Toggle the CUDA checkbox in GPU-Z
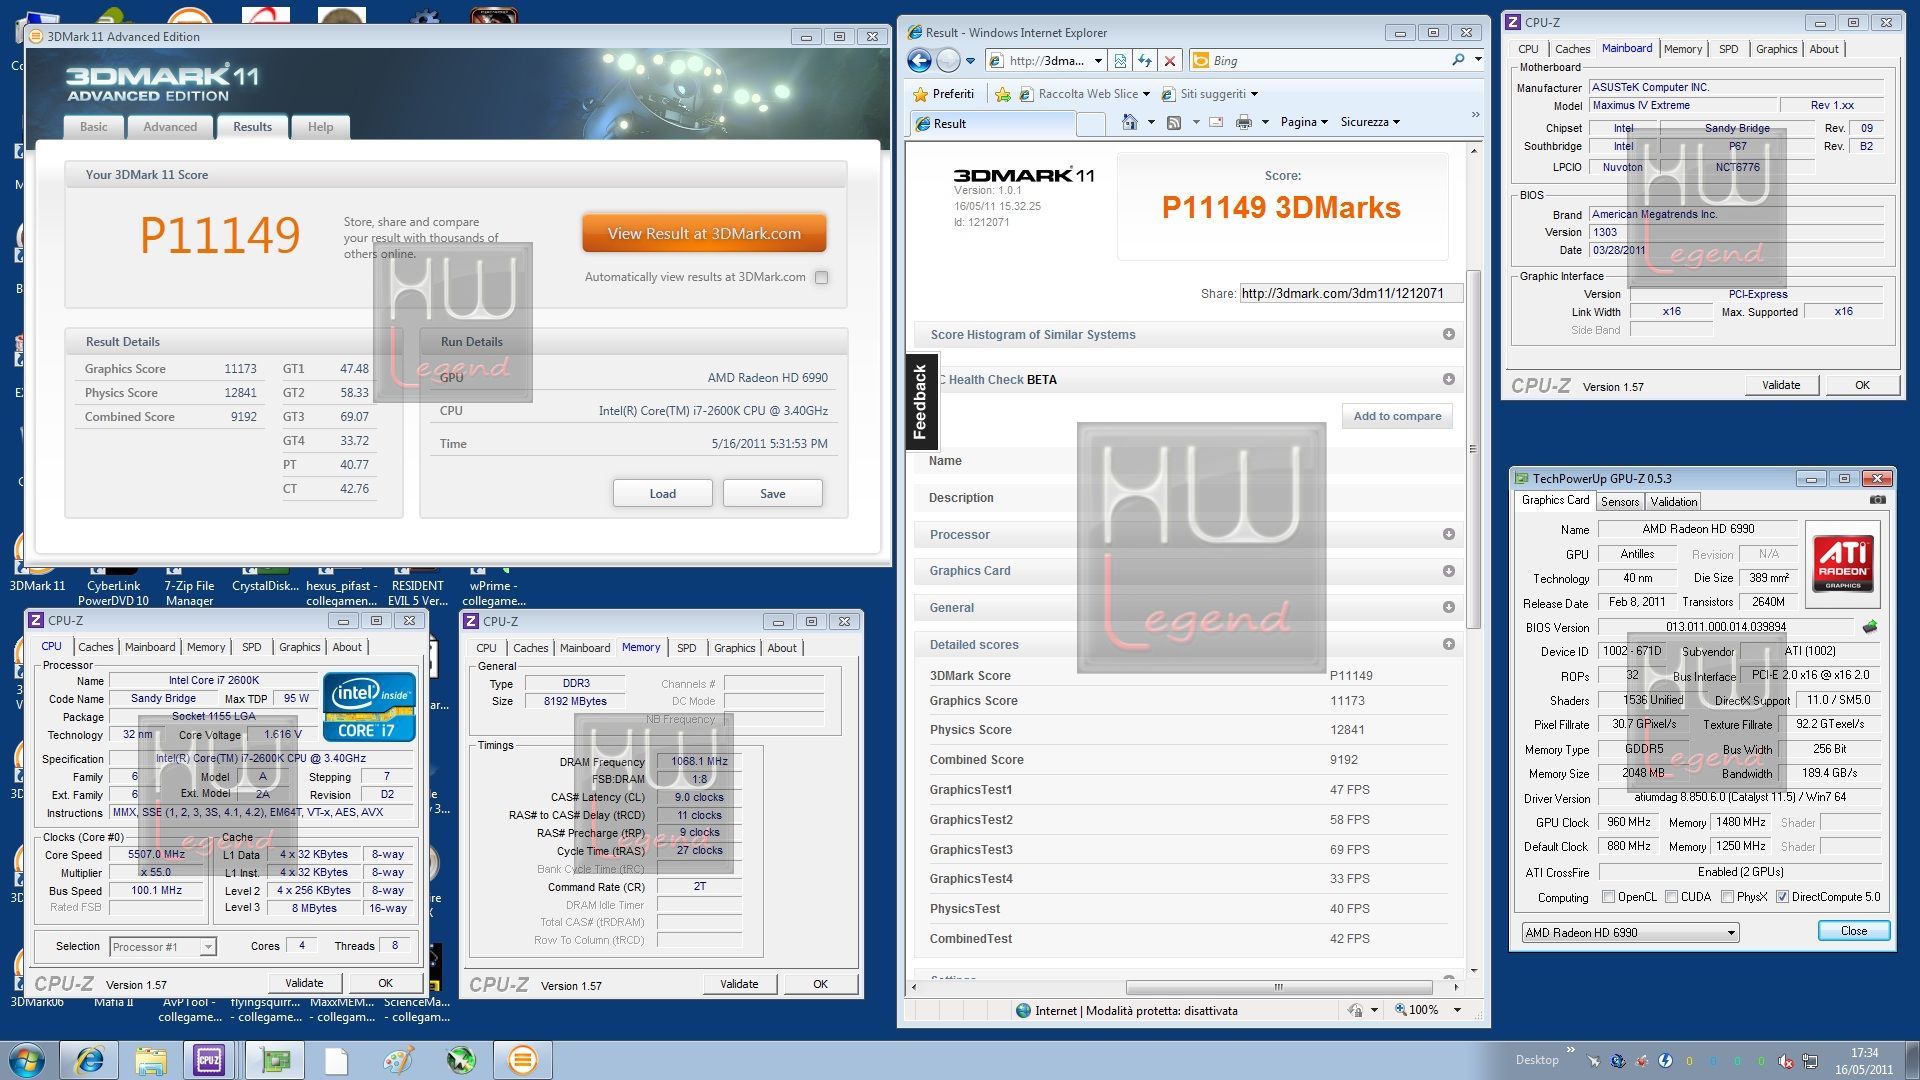 pyautogui.click(x=1671, y=897)
